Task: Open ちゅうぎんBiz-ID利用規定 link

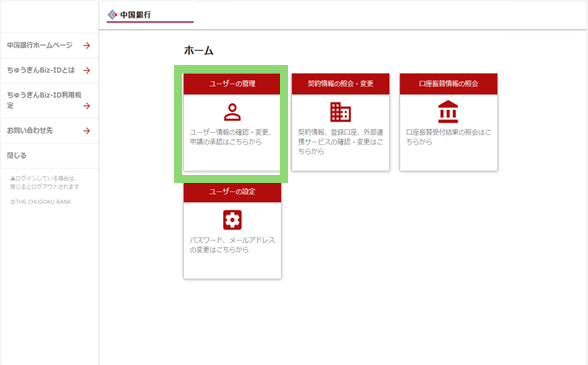Action: [x=44, y=100]
